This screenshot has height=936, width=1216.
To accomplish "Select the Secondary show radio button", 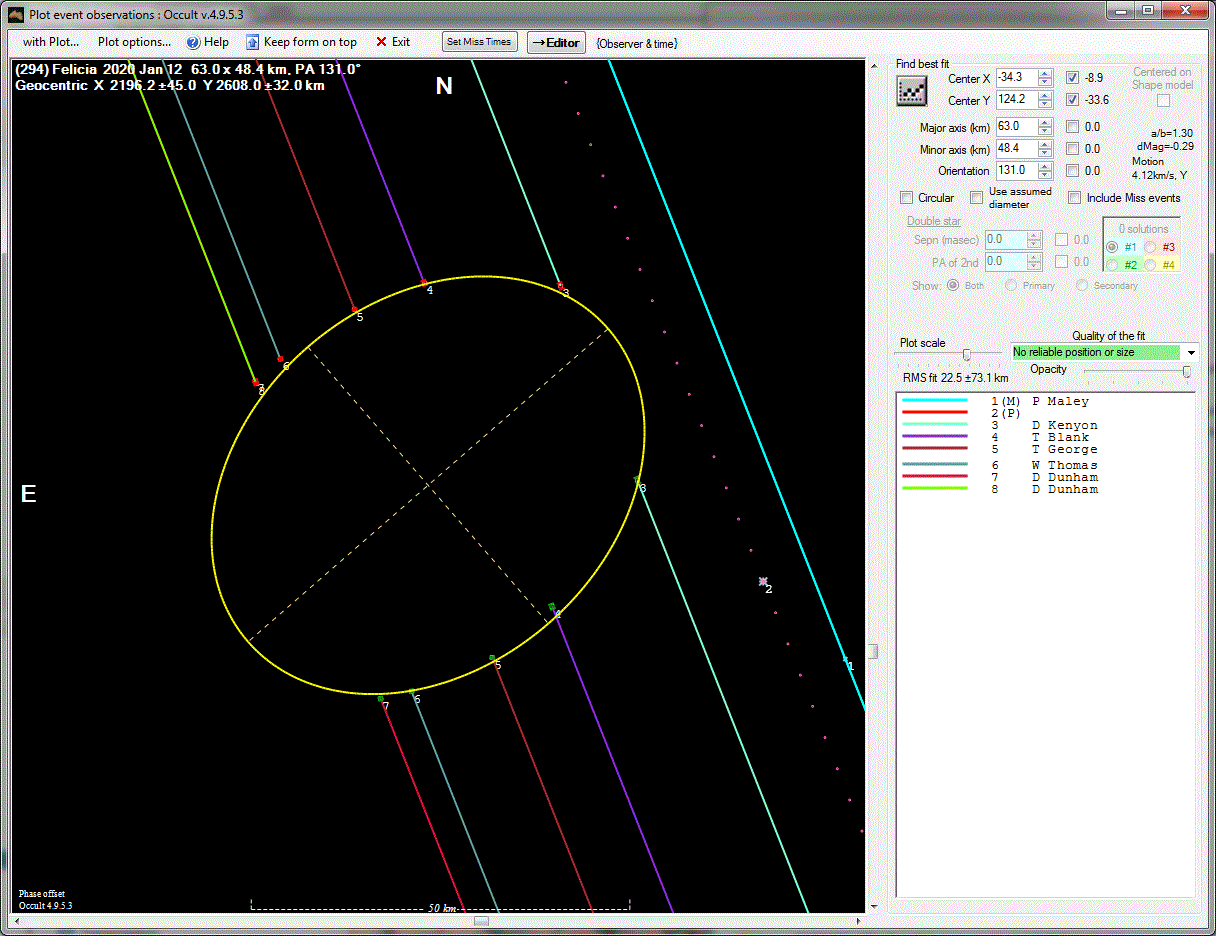I will [1082, 285].
